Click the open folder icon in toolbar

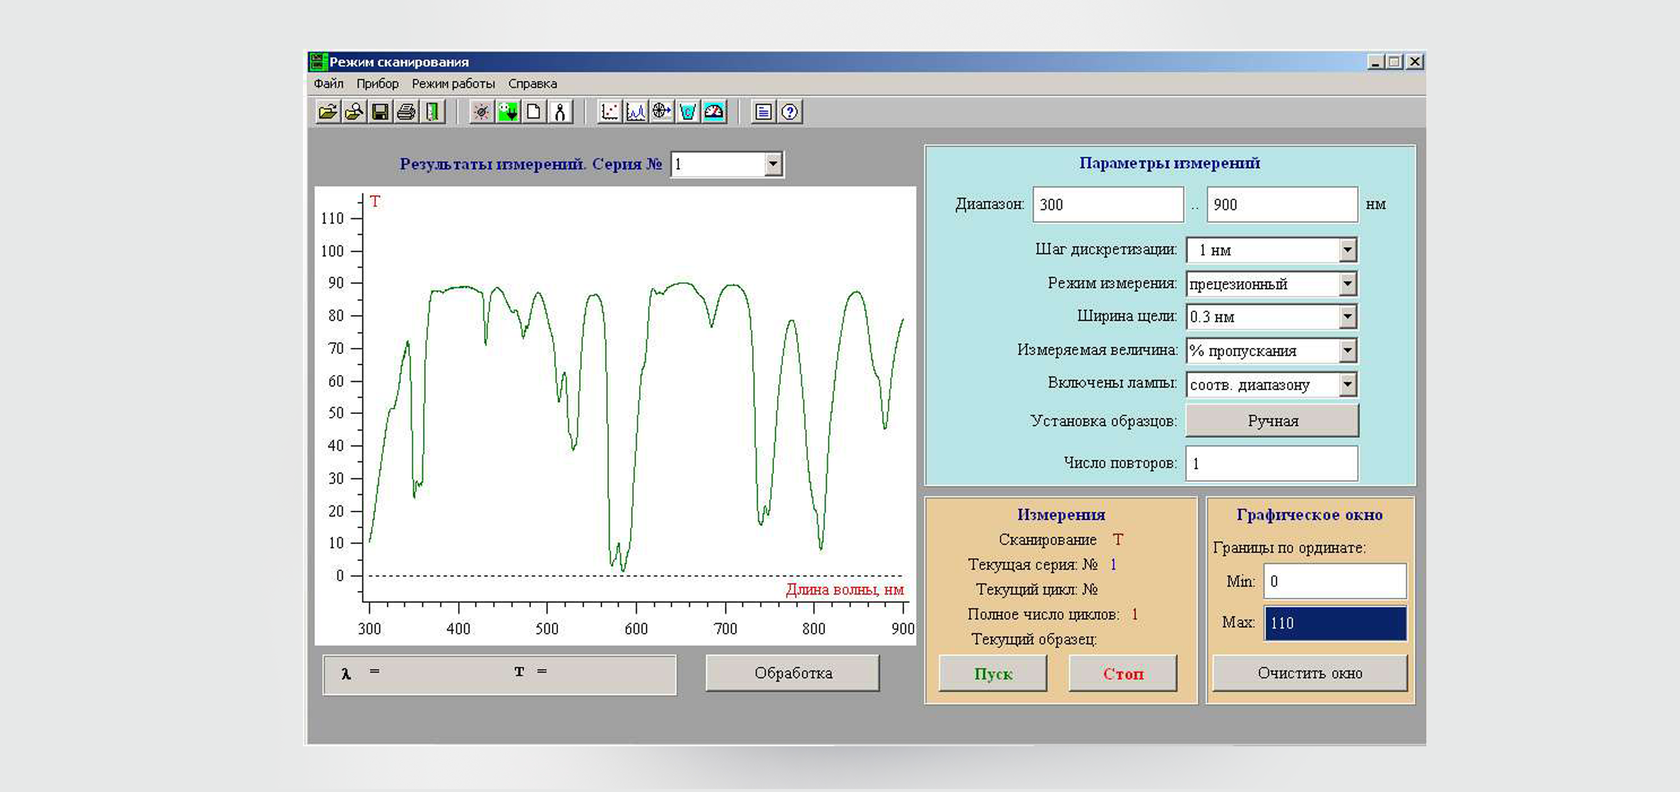[x=328, y=112]
